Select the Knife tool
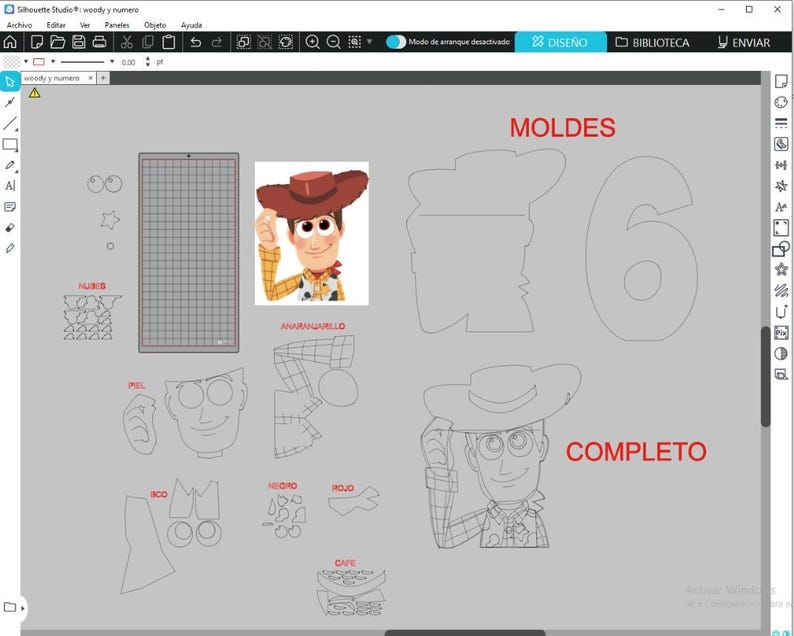 [10, 249]
